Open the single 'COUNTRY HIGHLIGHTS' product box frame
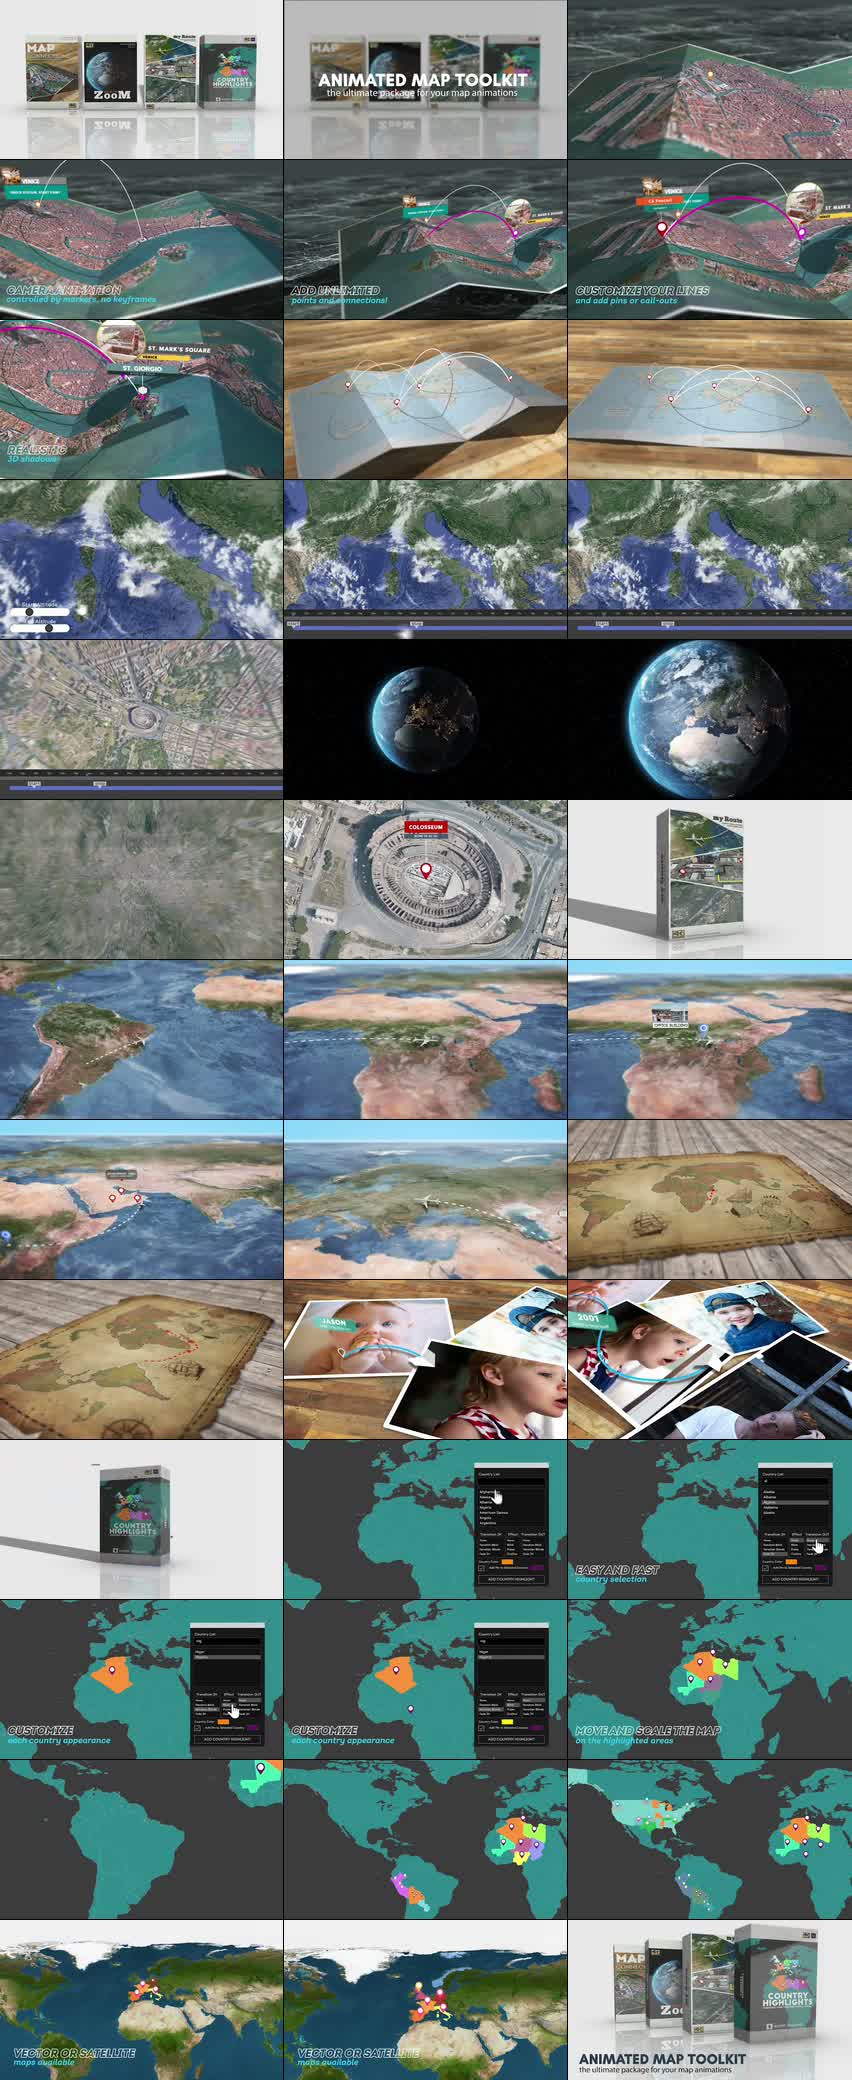852x2080 pixels. point(141,1520)
